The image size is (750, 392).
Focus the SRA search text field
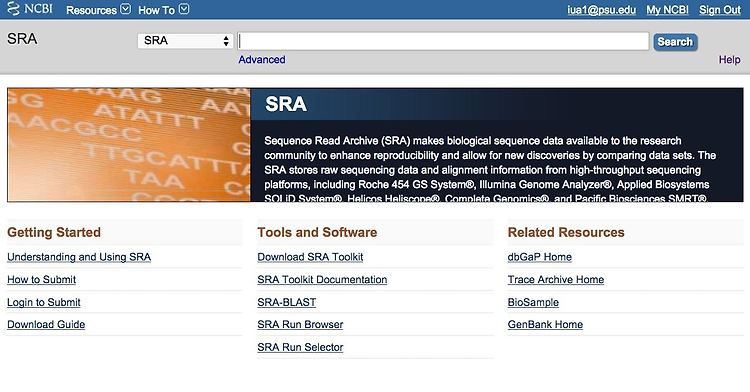coord(443,41)
